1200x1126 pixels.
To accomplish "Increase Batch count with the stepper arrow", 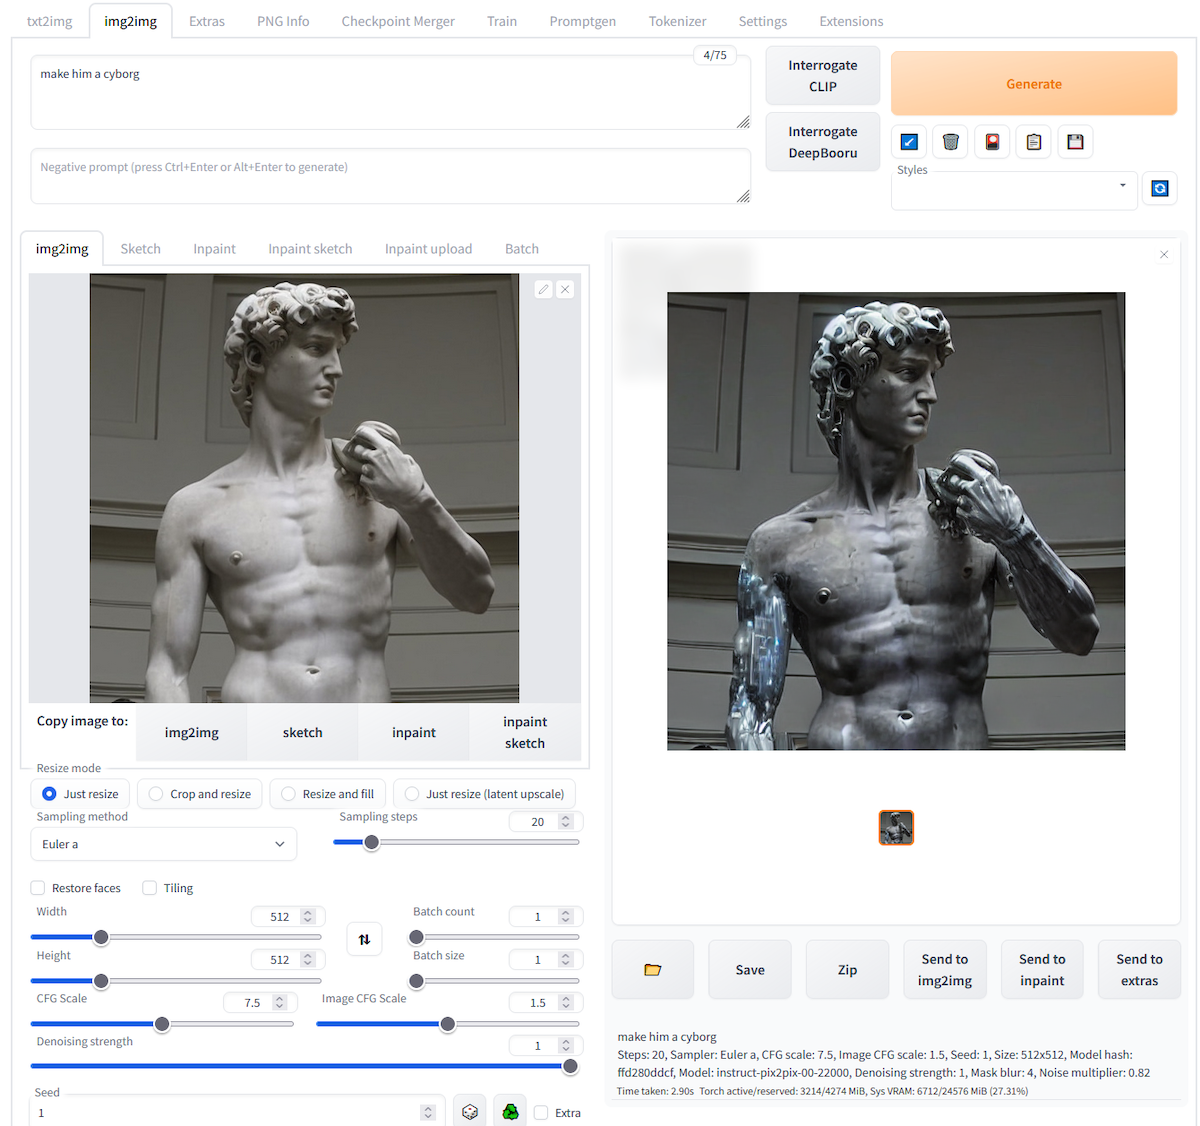I will (x=565, y=911).
